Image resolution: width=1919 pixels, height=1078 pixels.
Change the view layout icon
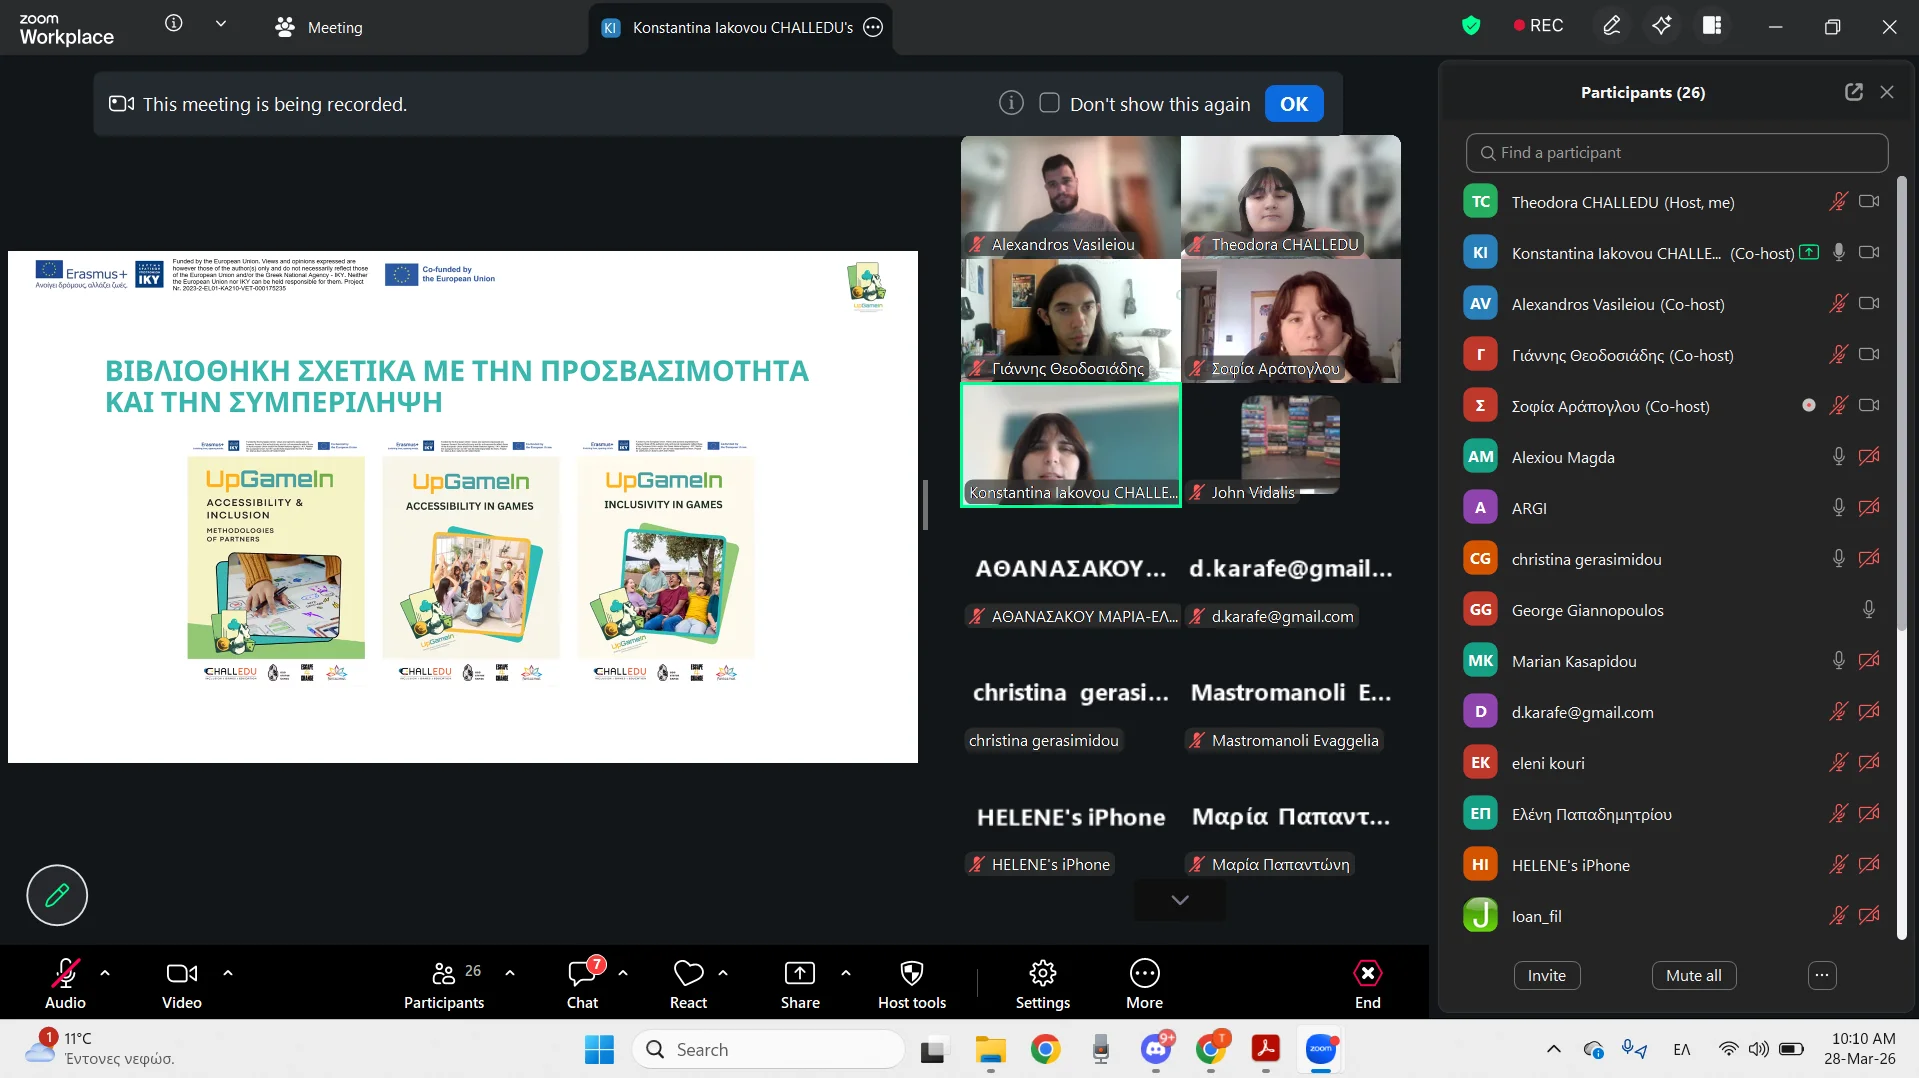tap(1712, 26)
